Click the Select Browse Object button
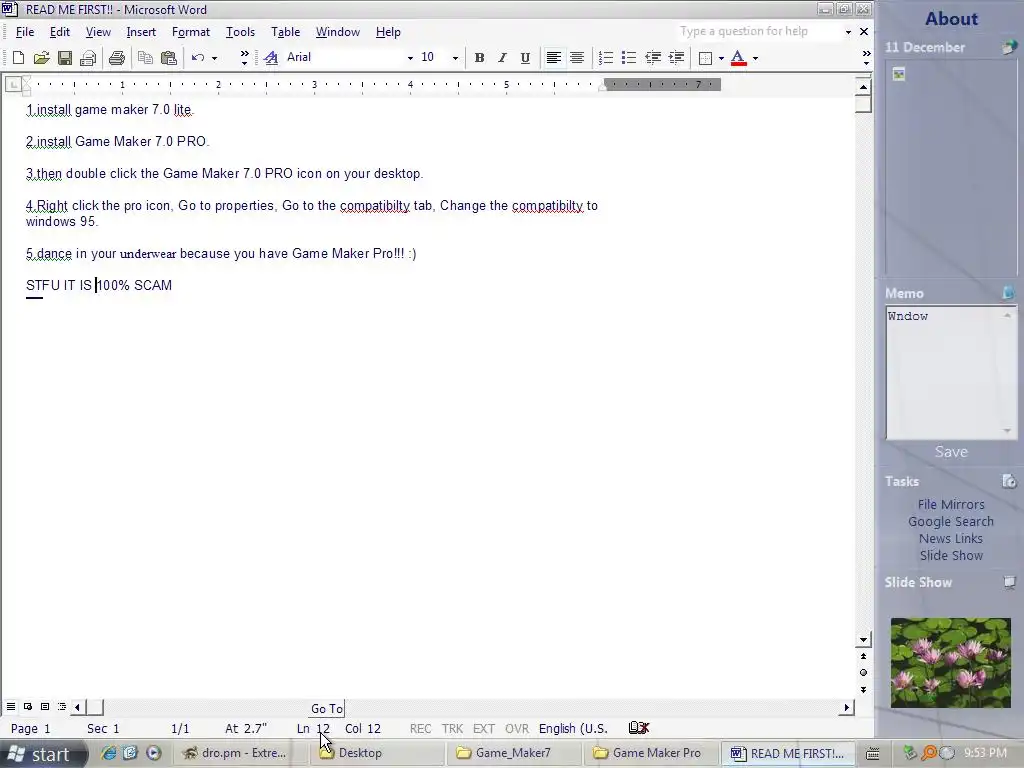 coord(863,673)
